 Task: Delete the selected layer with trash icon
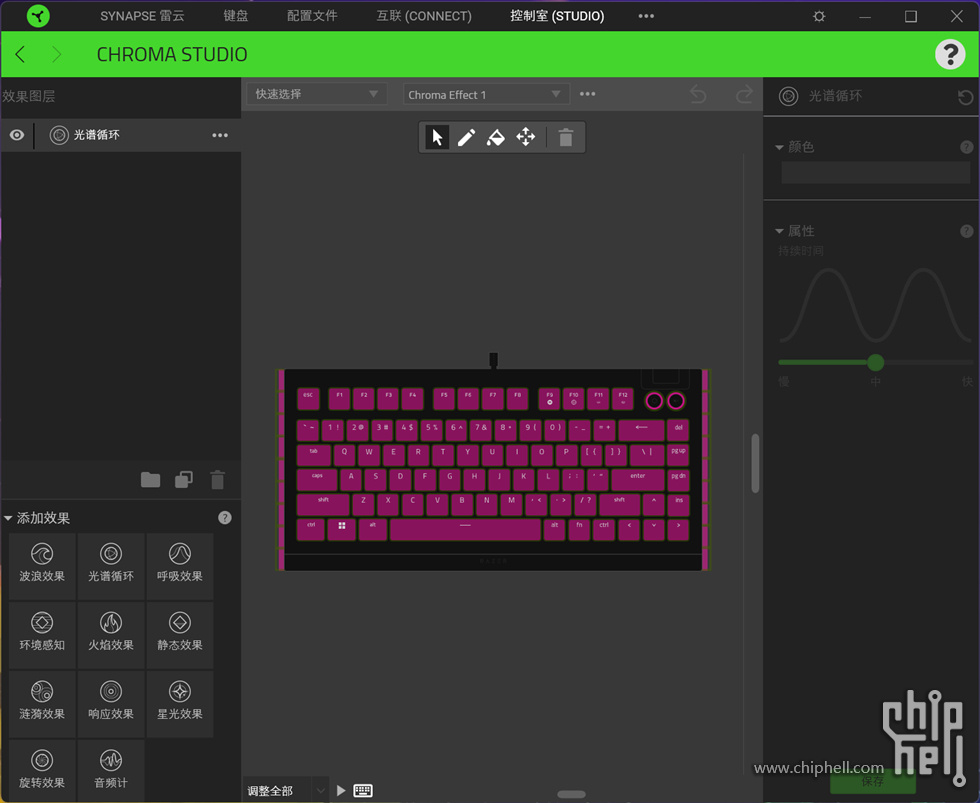pyautogui.click(x=218, y=480)
